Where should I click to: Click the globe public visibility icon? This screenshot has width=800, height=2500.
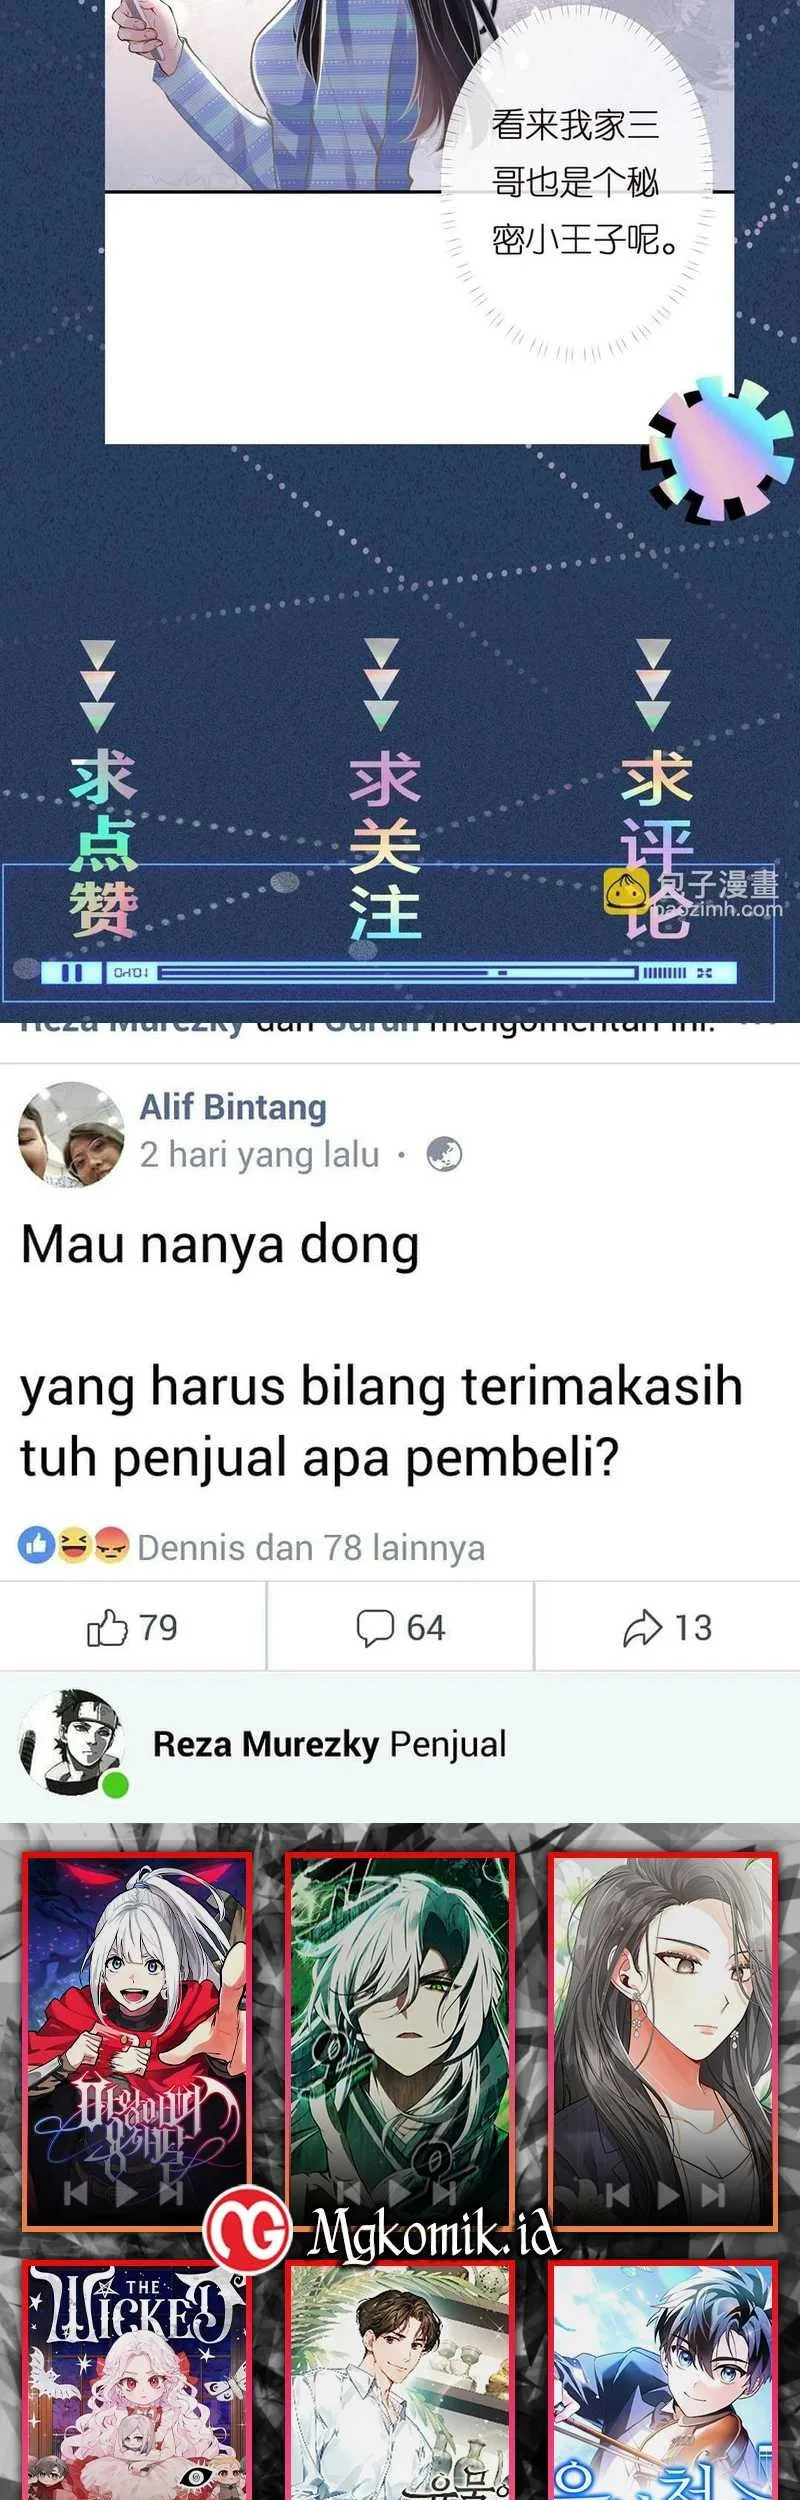point(444,1155)
